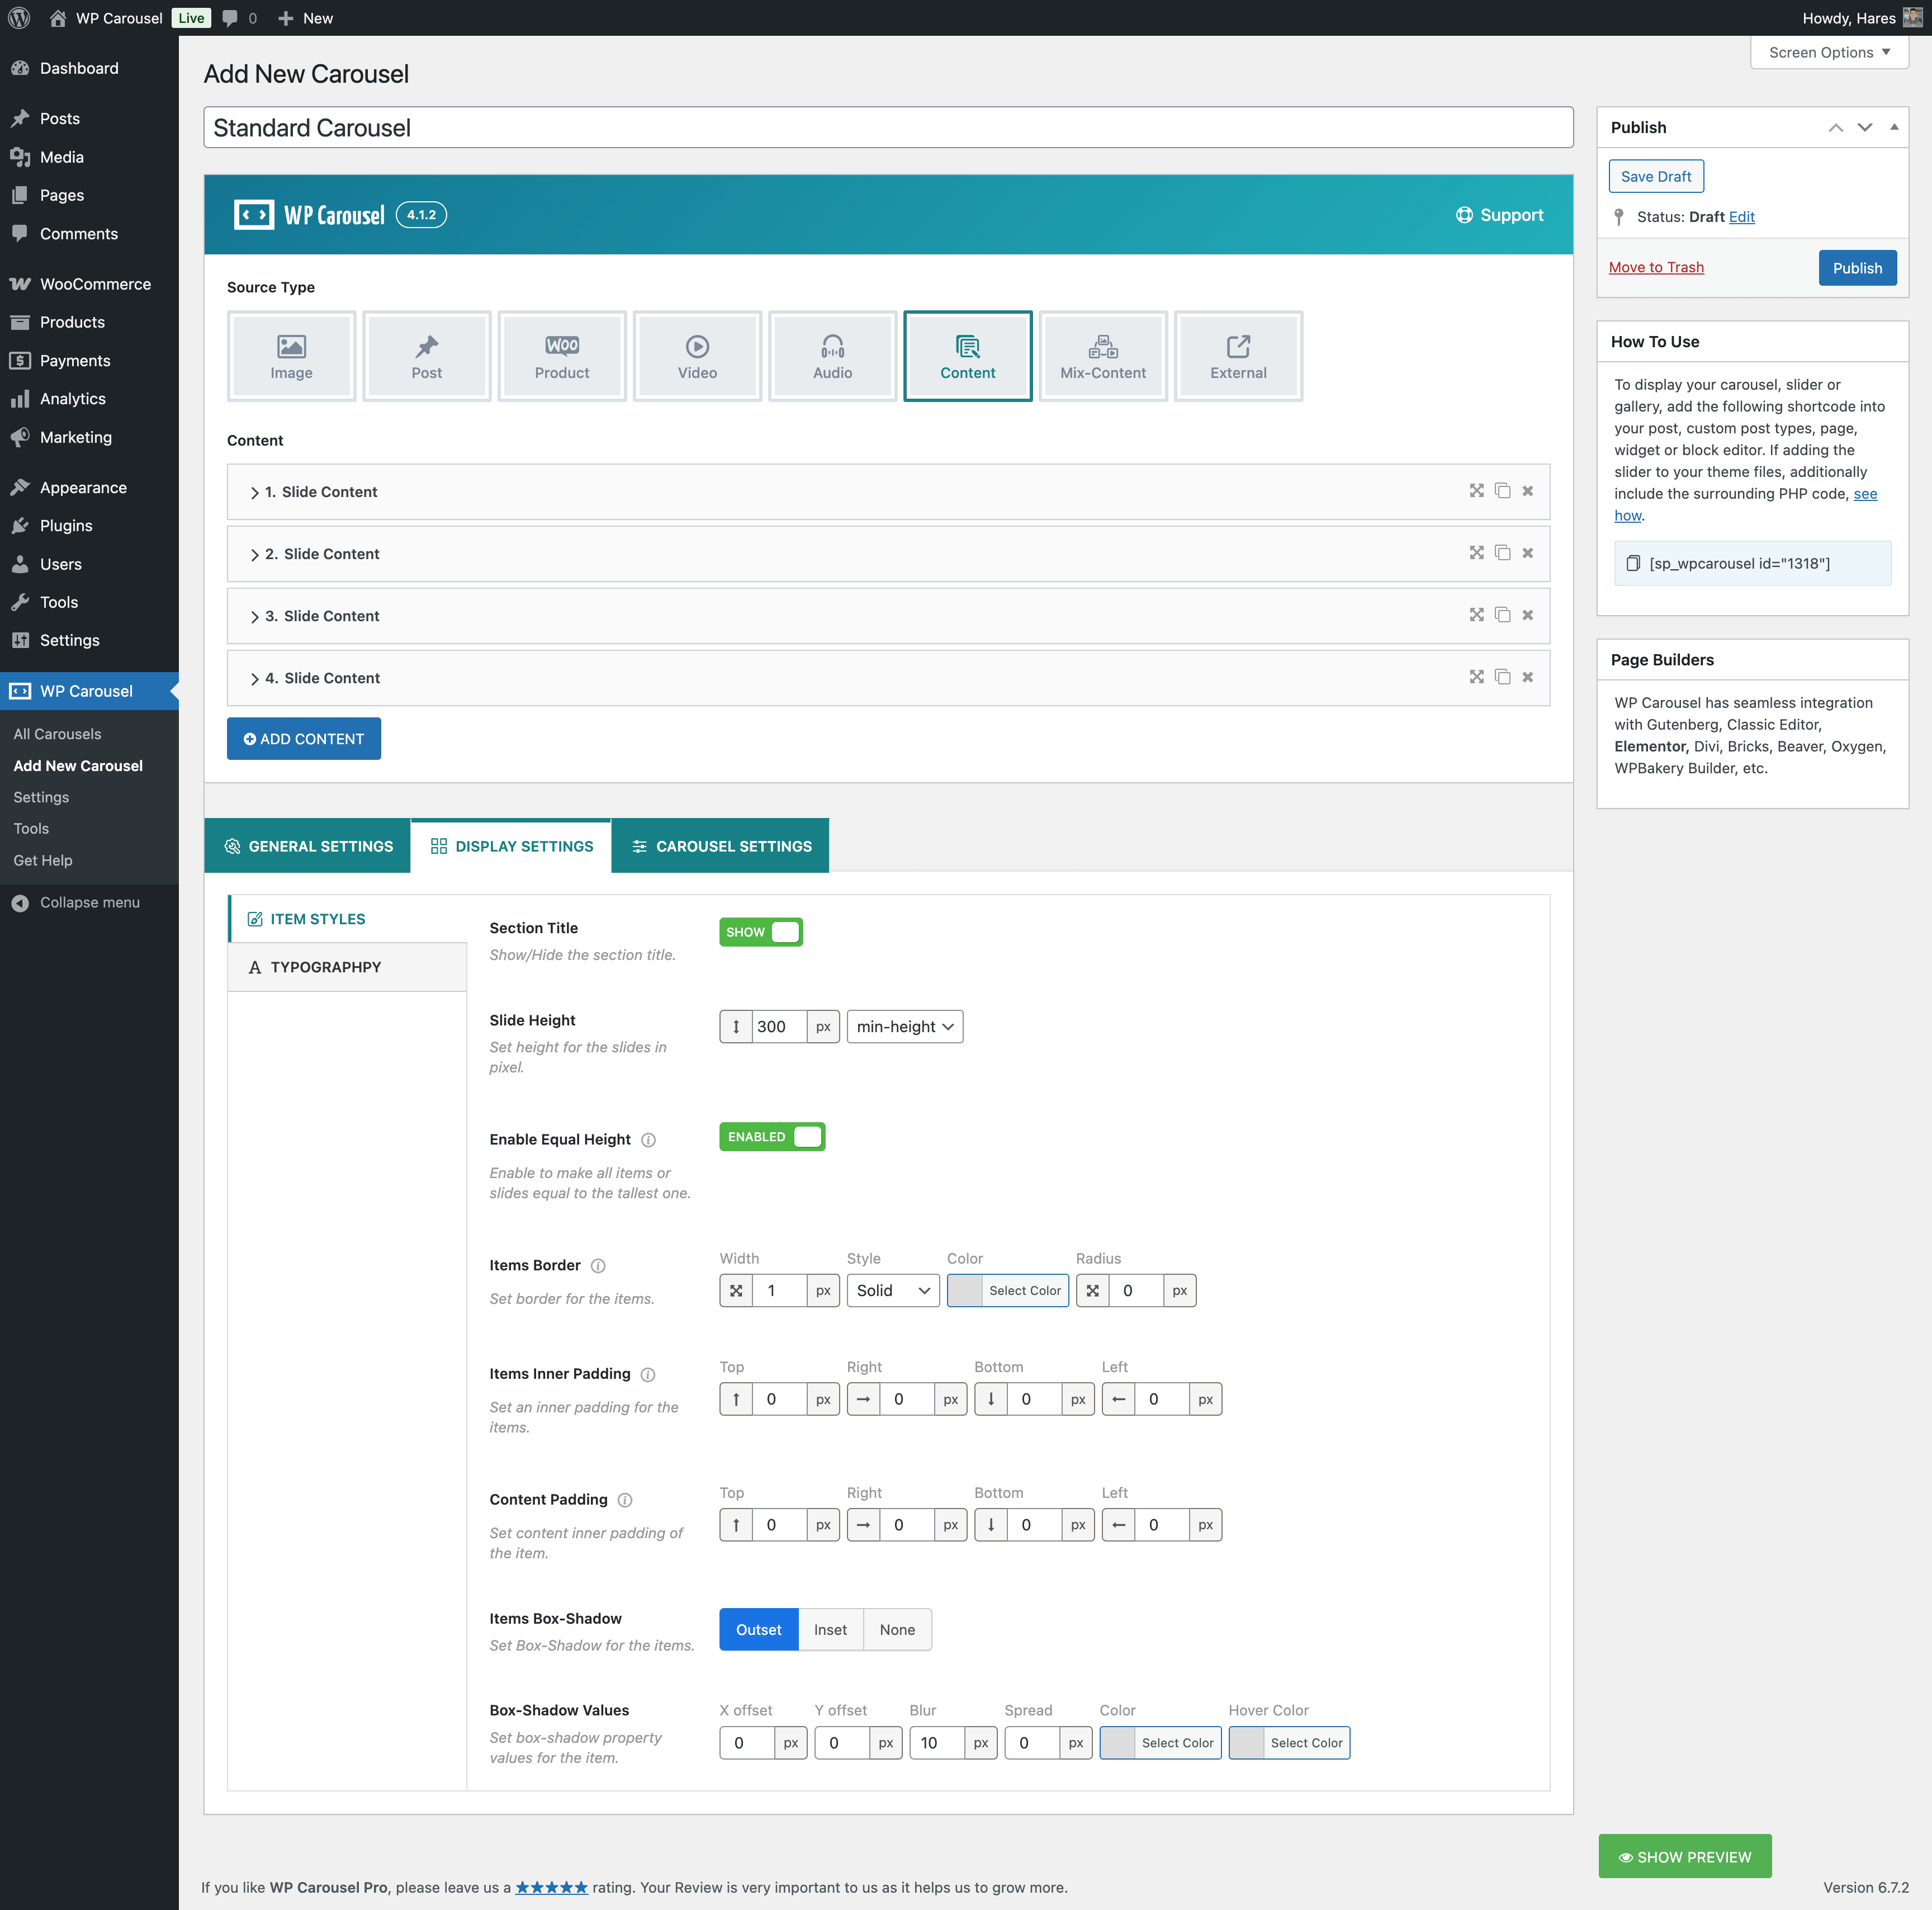Duplicate the 1. Slide Content item
The image size is (1932, 1910).
[x=1502, y=491]
